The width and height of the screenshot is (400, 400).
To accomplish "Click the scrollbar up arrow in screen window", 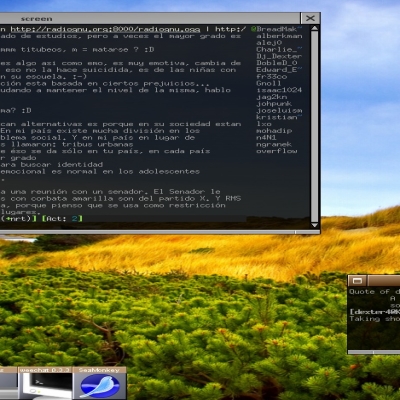I will (314, 29).
